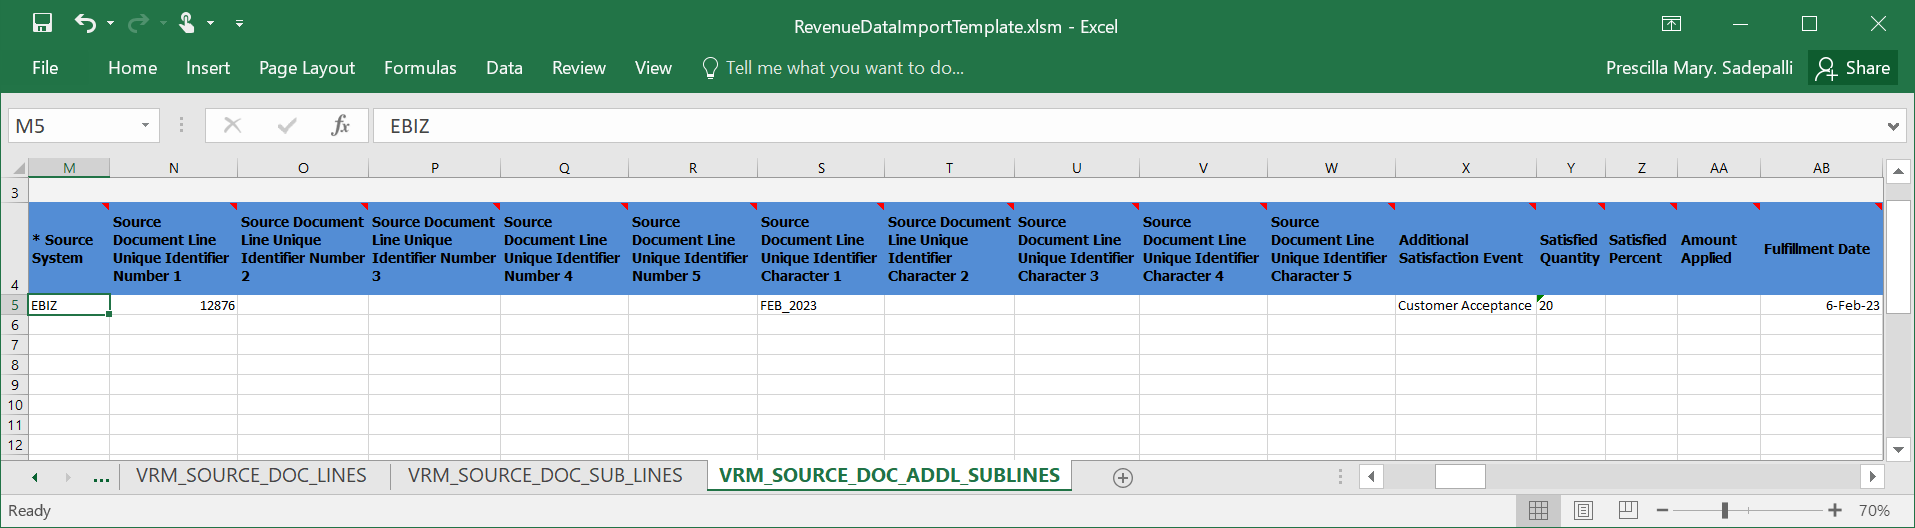
Task: Expand the formula bar
Action: (1893, 127)
